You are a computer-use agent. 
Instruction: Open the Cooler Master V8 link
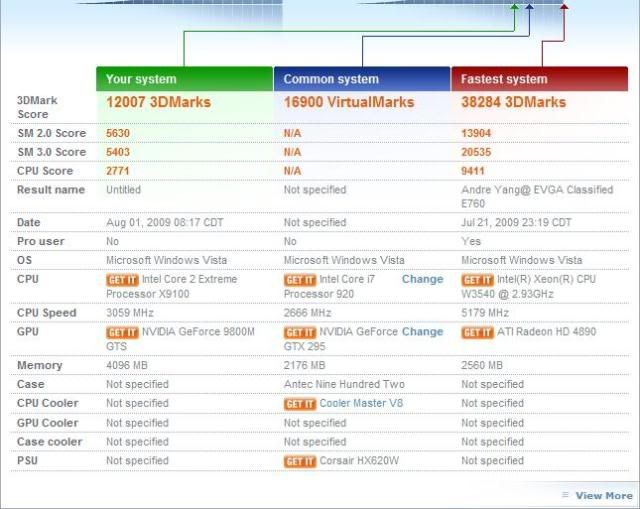coord(361,403)
